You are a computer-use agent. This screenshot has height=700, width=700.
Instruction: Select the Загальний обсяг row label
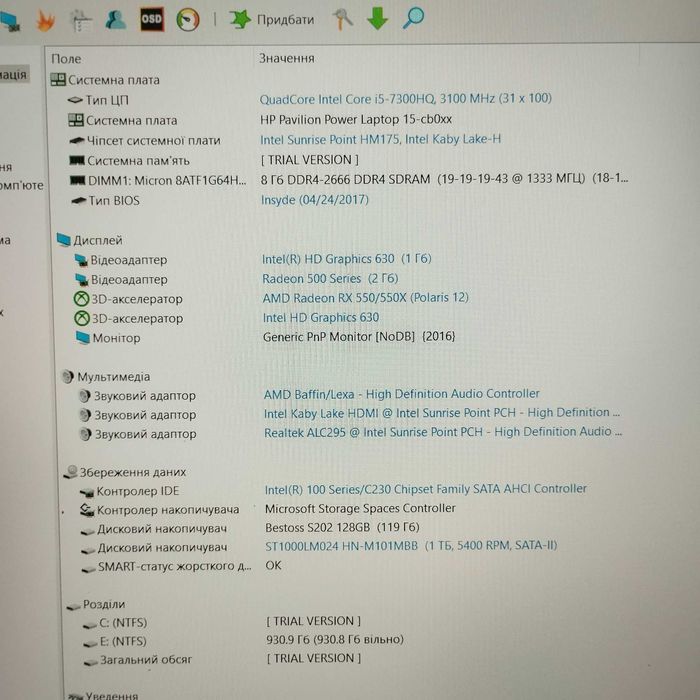[x=146, y=659]
